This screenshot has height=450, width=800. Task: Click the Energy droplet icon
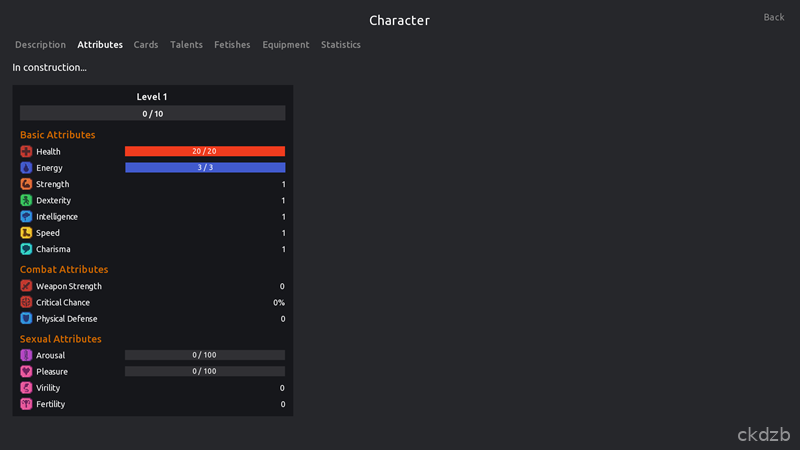coord(26,168)
